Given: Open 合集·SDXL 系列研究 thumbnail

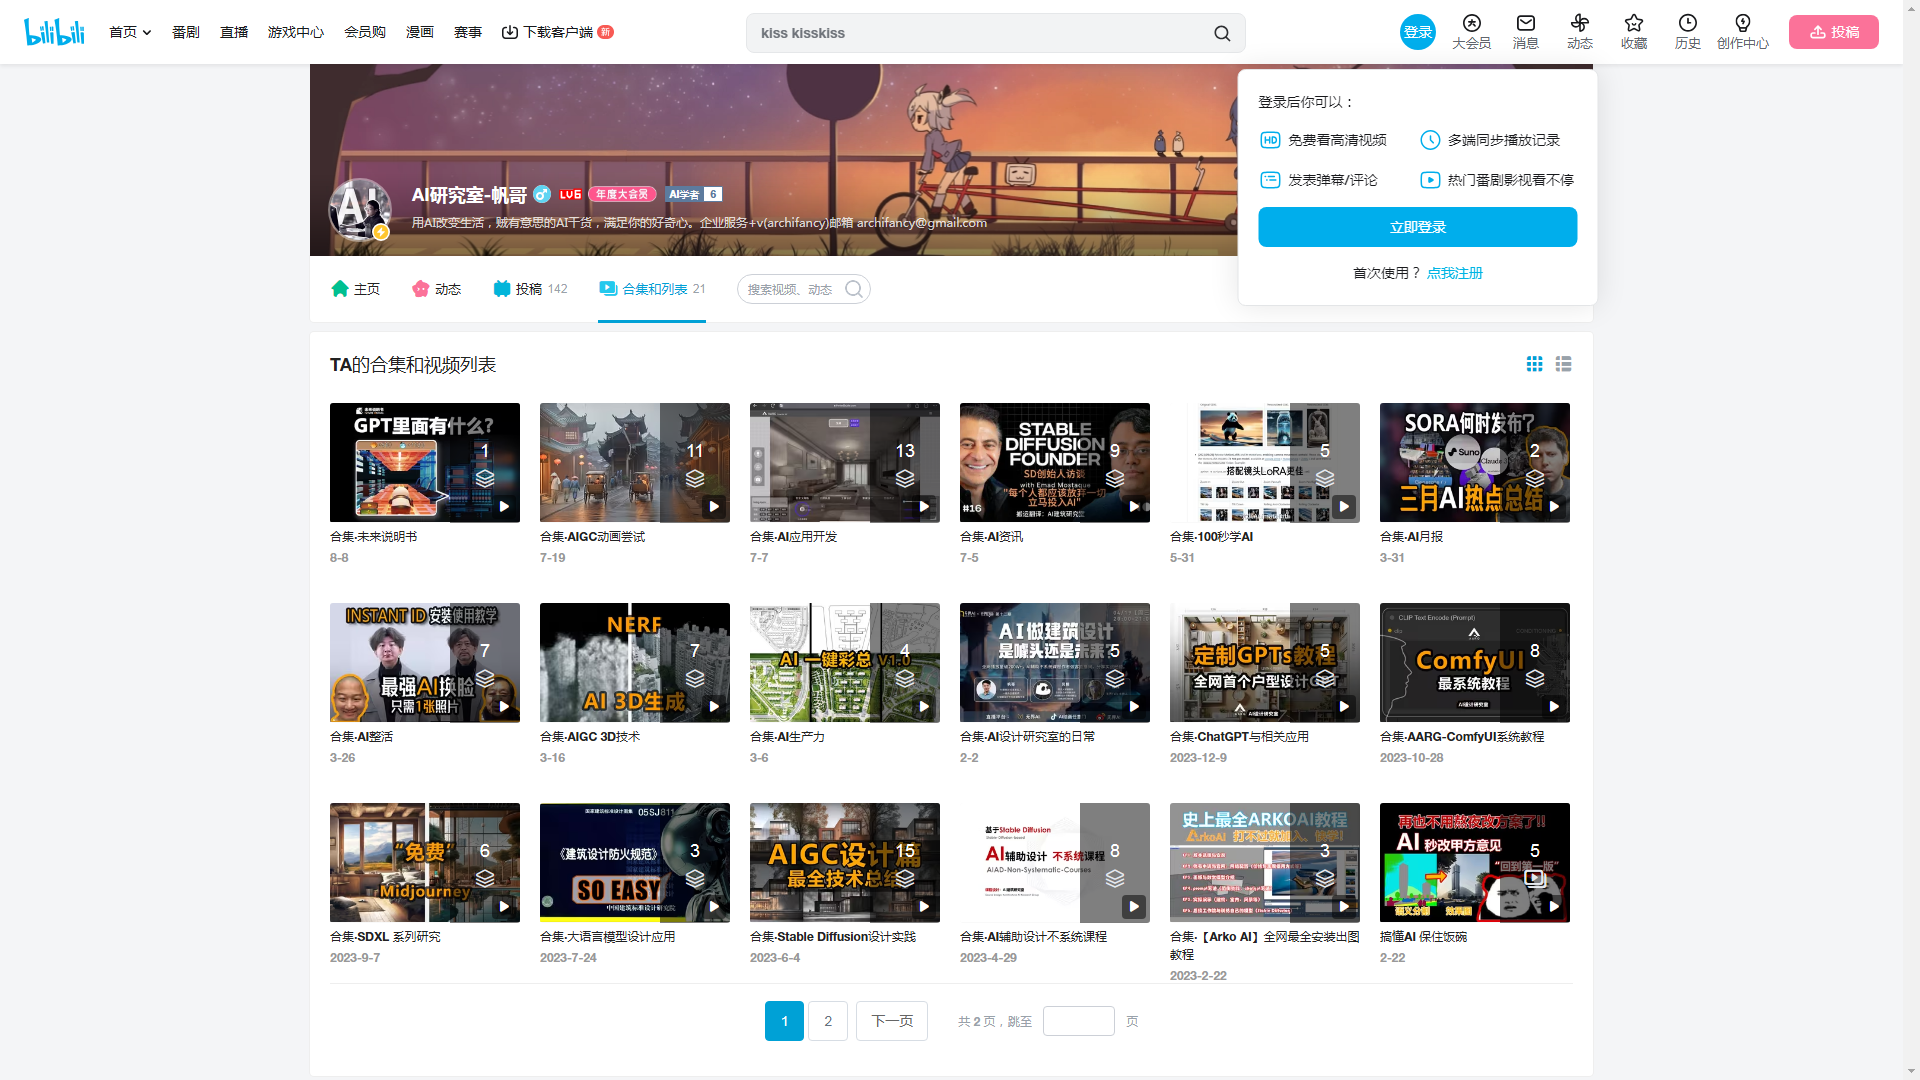Looking at the screenshot, I should (425, 862).
